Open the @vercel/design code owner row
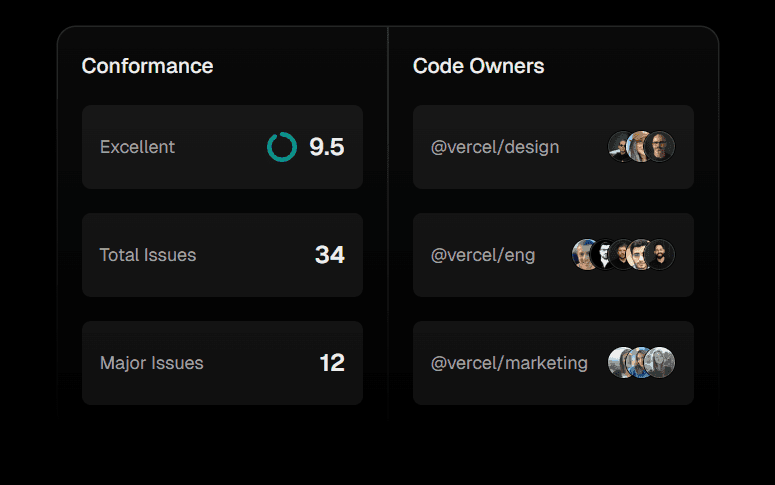The width and height of the screenshot is (775, 485). click(554, 147)
